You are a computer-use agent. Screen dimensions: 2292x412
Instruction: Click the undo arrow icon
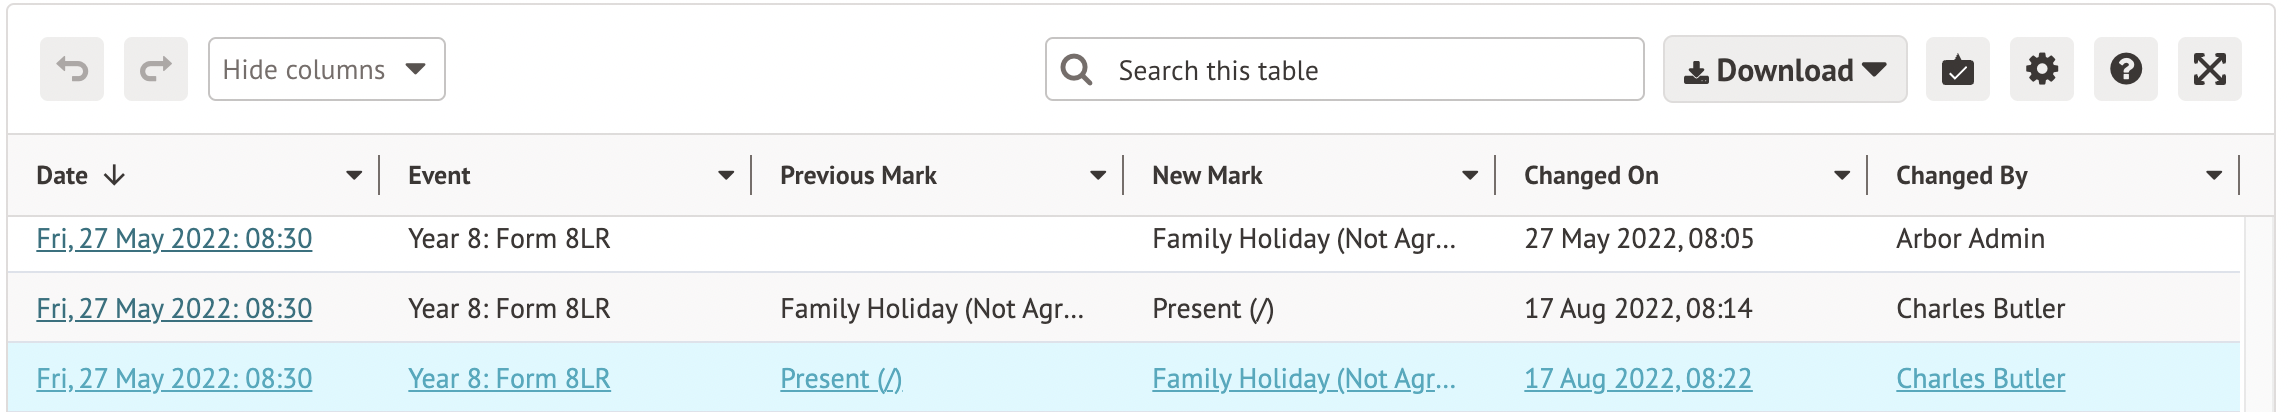(x=72, y=70)
